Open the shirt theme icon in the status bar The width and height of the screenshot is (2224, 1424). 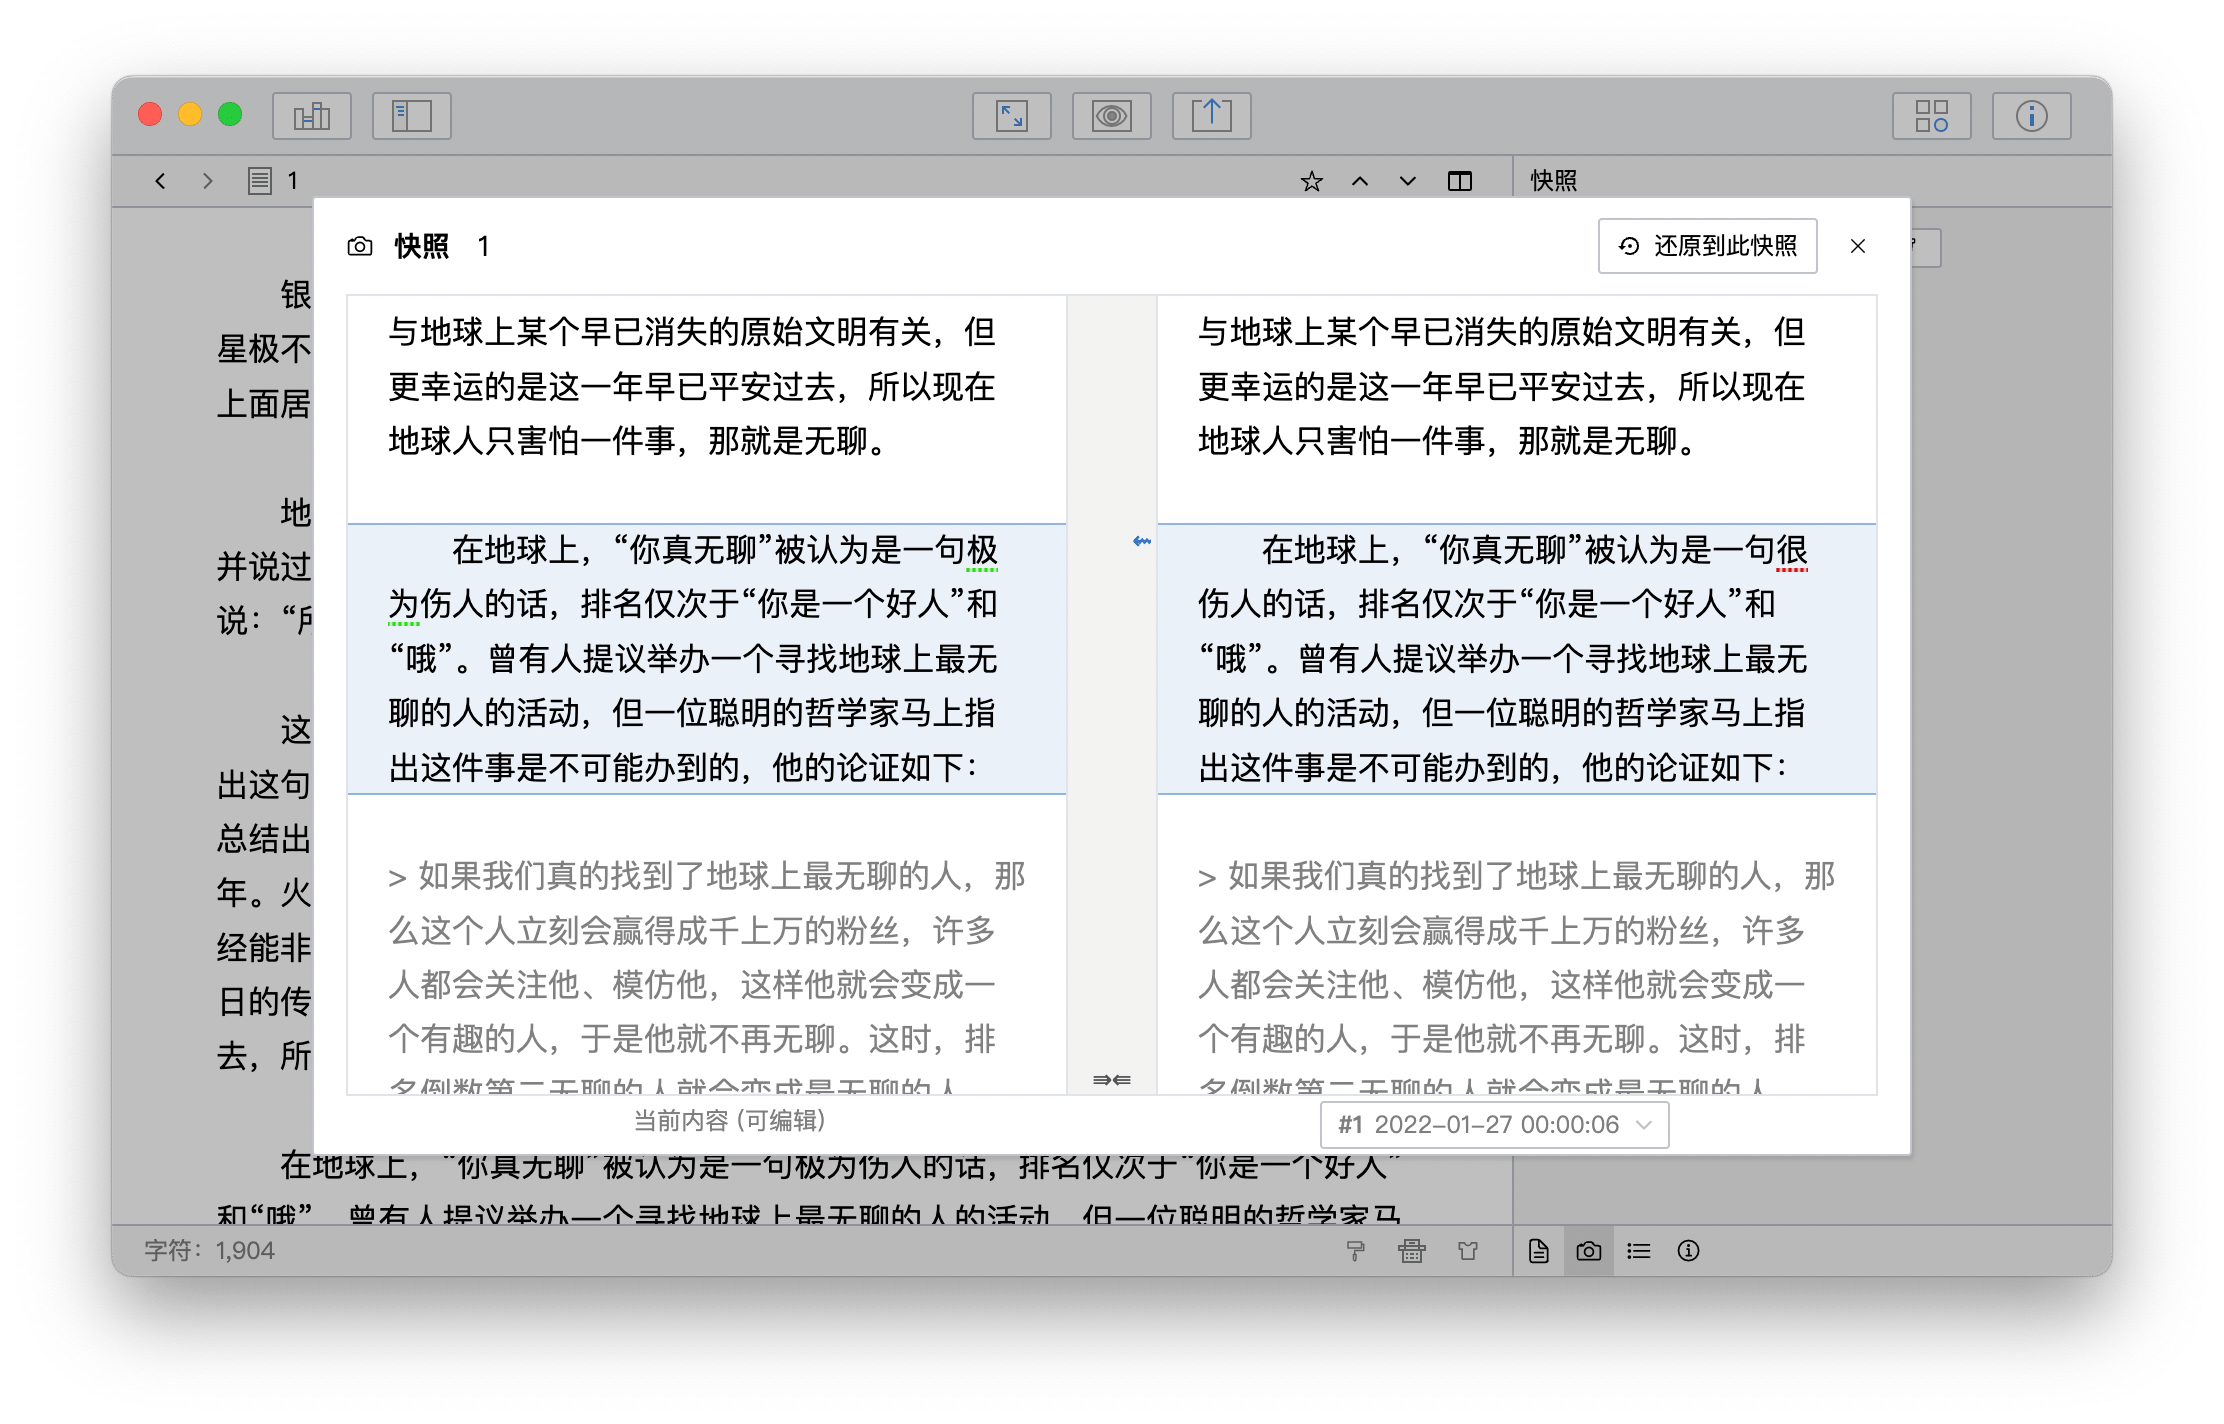(x=1468, y=1251)
